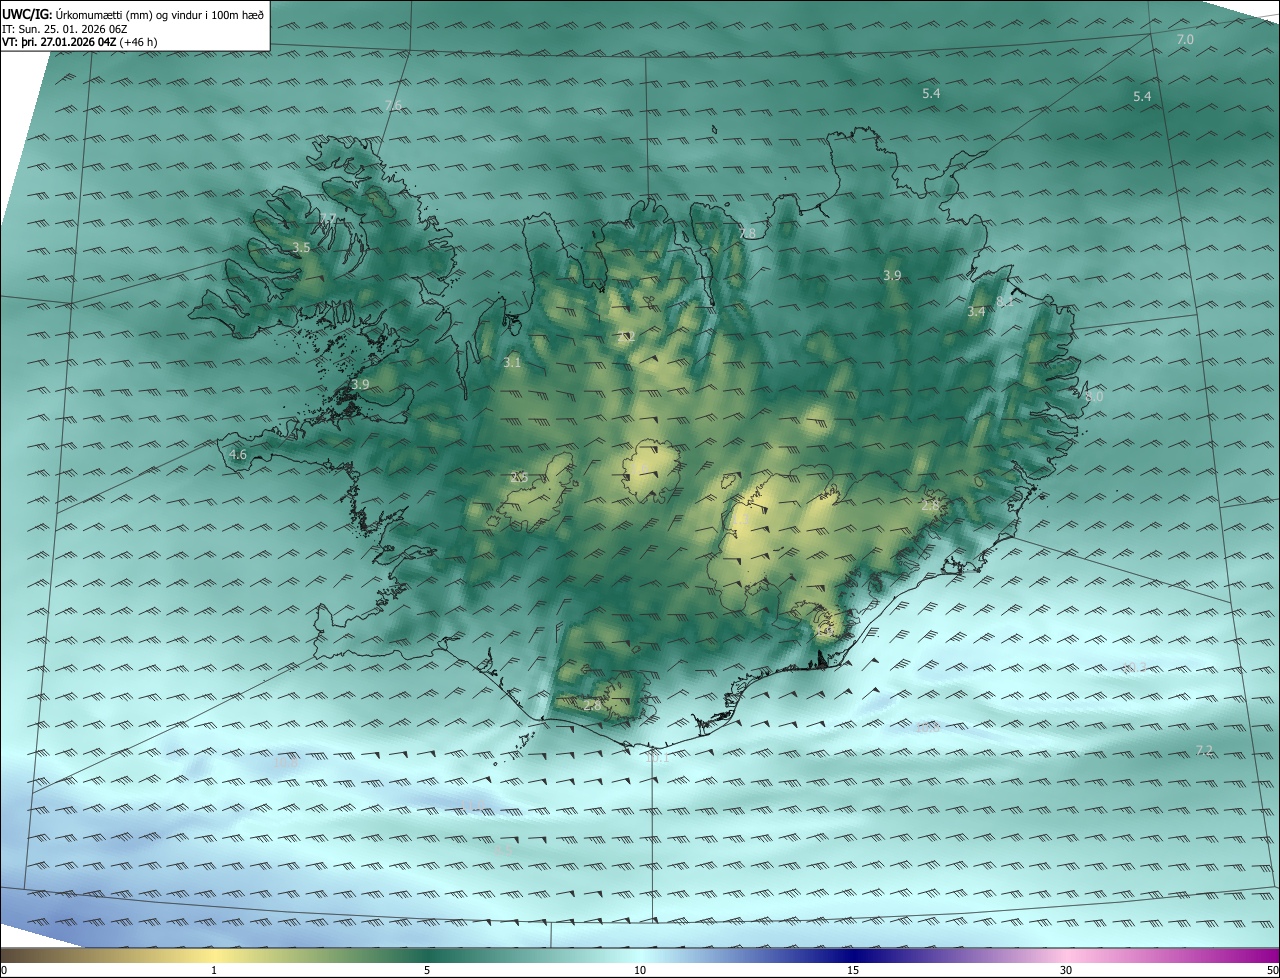The height and width of the screenshot is (978, 1280).
Task: Click the 30 tick label on the colour scale
Action: pos(1066,970)
